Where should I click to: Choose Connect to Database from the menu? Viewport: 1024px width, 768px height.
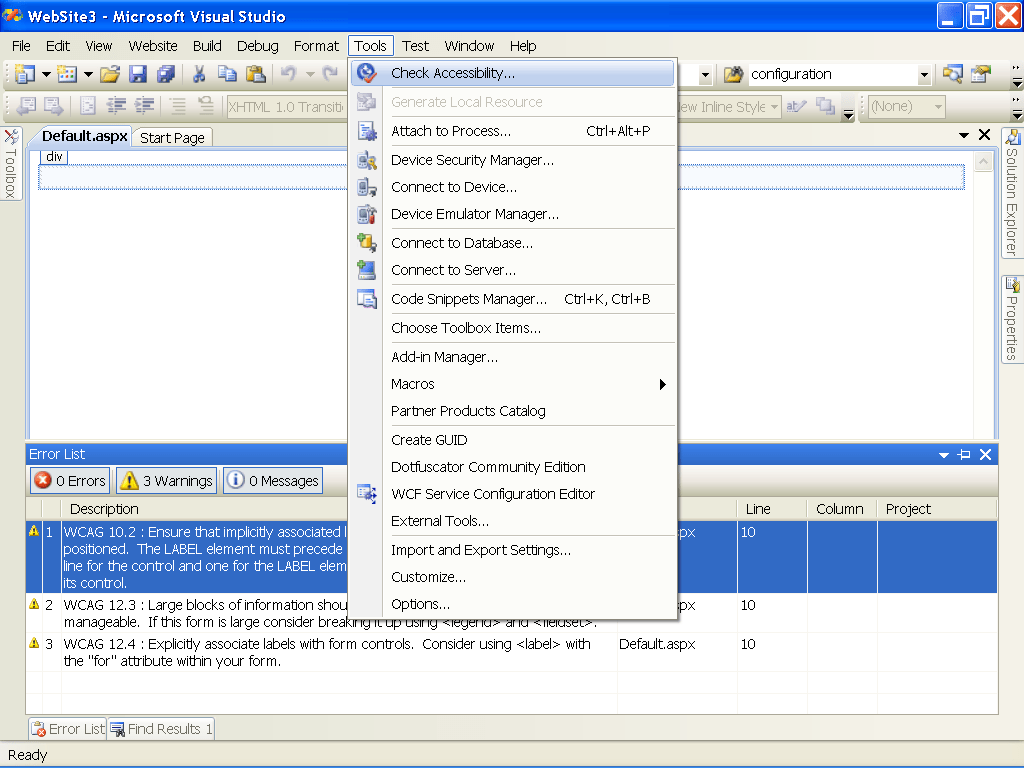pos(461,243)
